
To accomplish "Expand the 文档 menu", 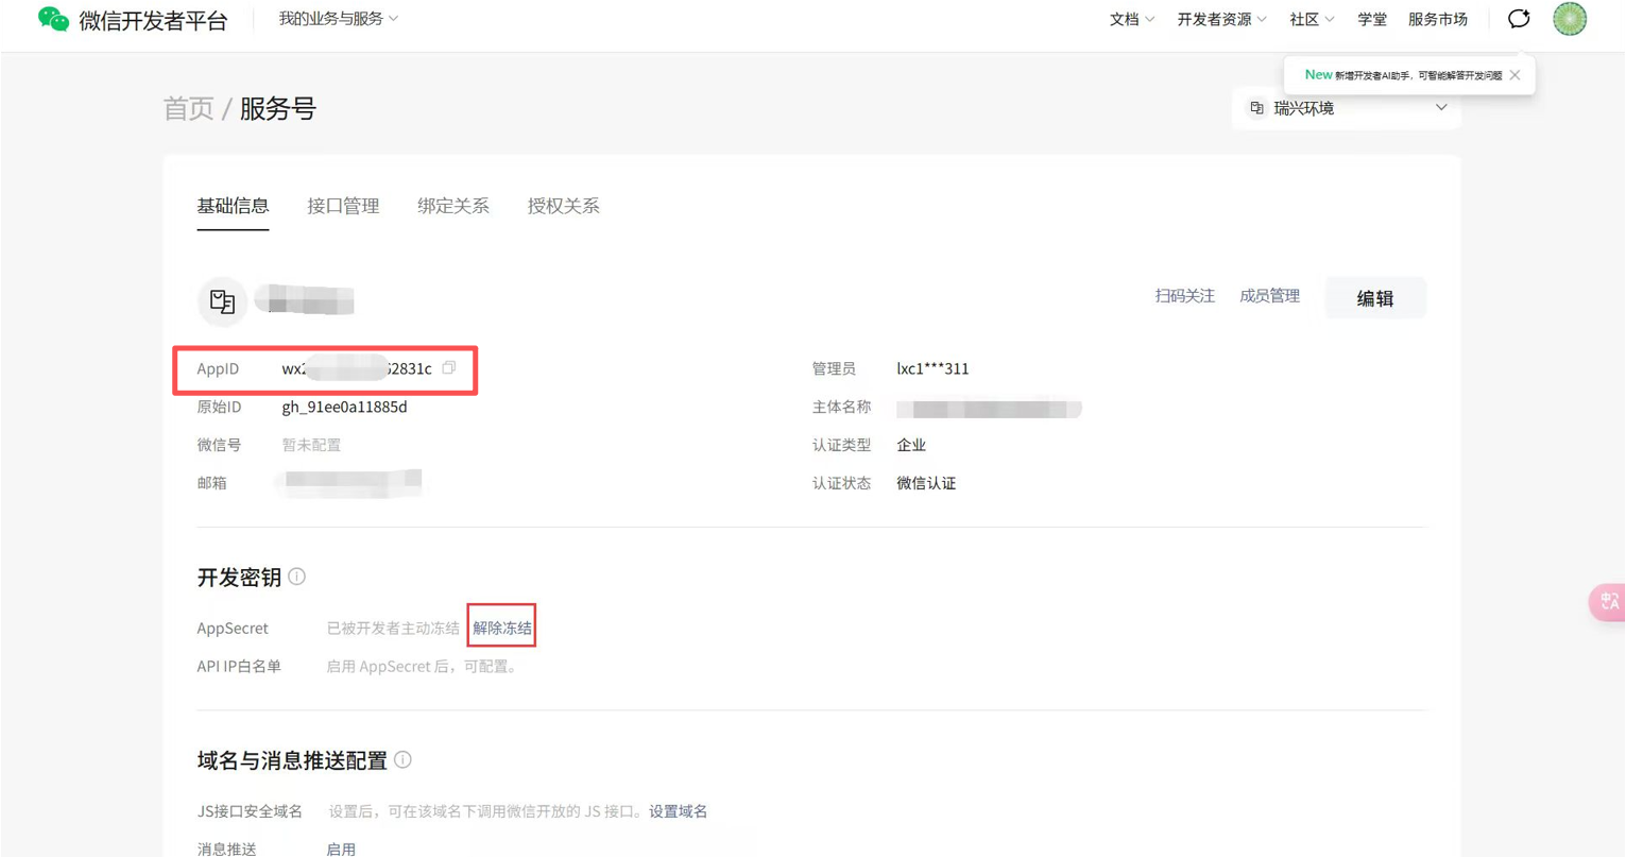I will tap(1132, 19).
